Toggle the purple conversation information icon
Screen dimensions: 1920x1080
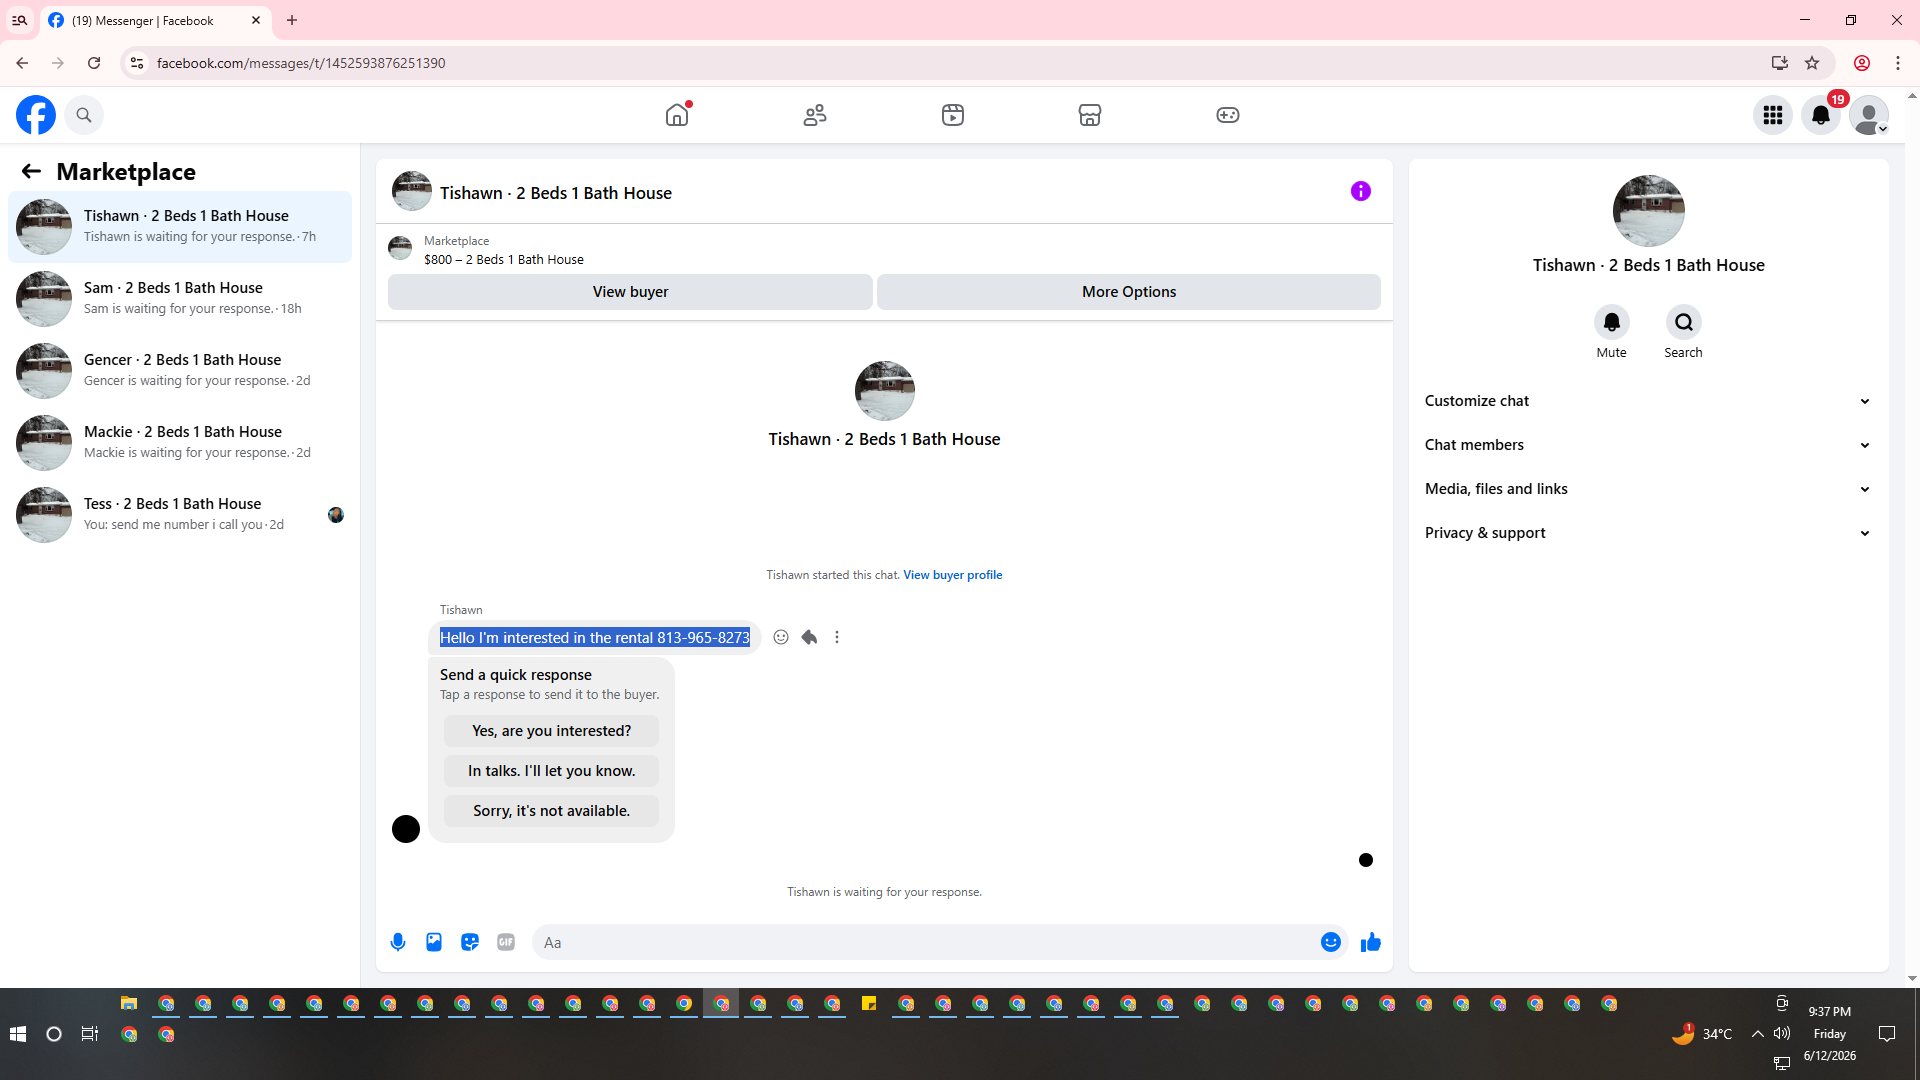pos(1361,191)
